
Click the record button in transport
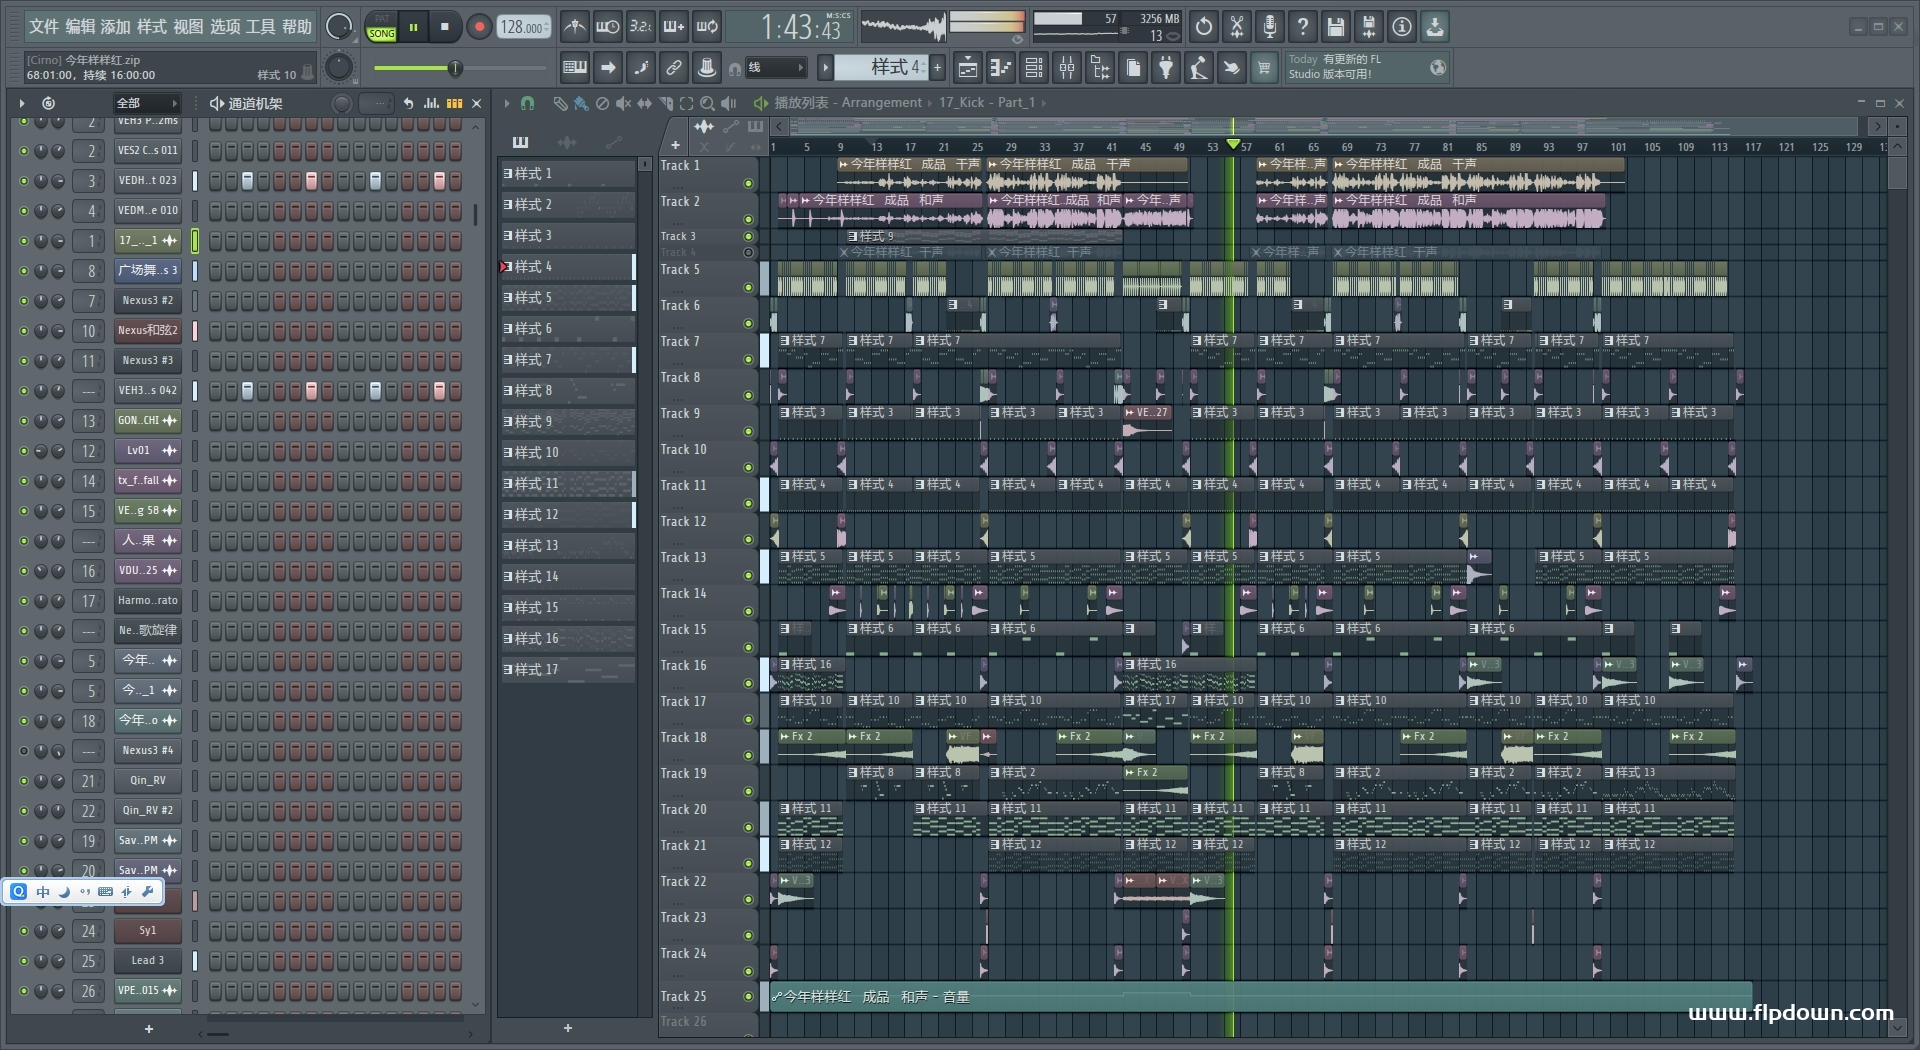(x=479, y=27)
